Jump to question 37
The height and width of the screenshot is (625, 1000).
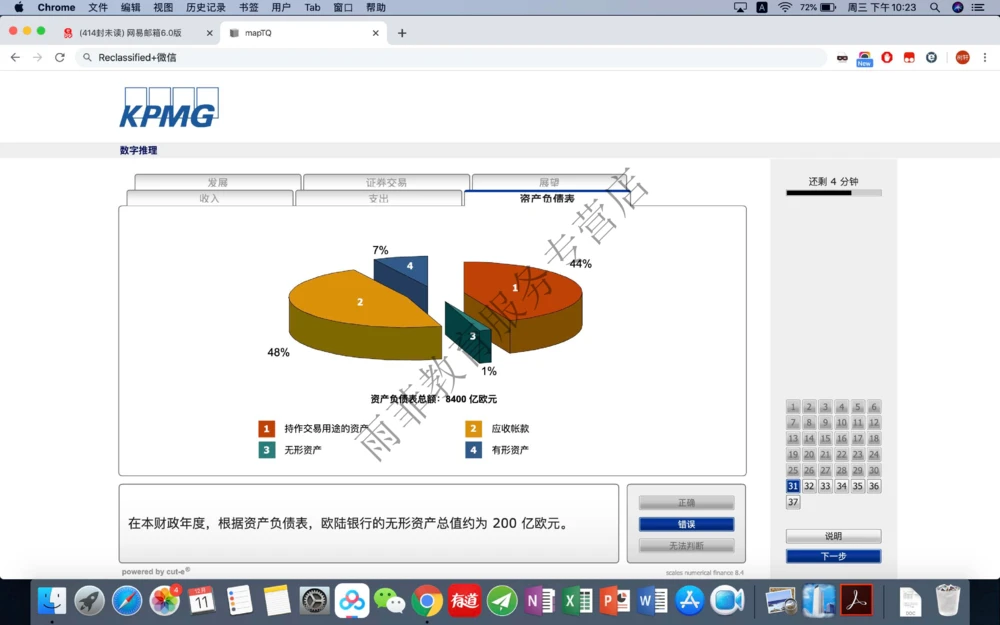pos(792,501)
